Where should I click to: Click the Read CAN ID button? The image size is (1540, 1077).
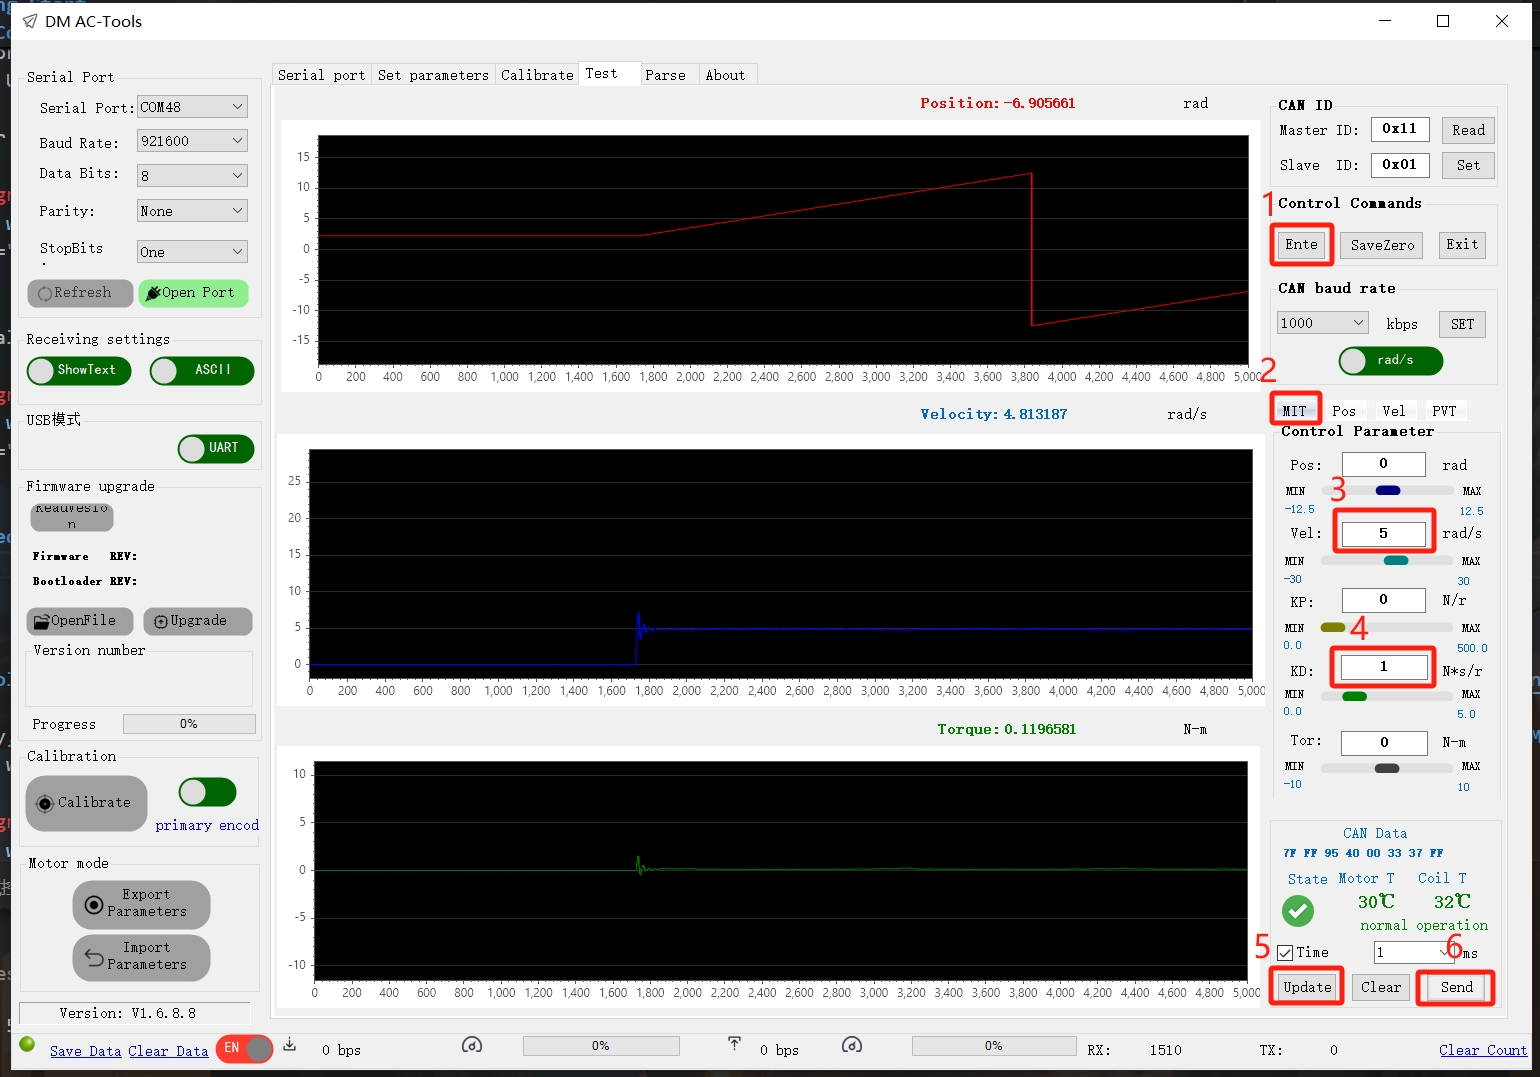(x=1468, y=130)
